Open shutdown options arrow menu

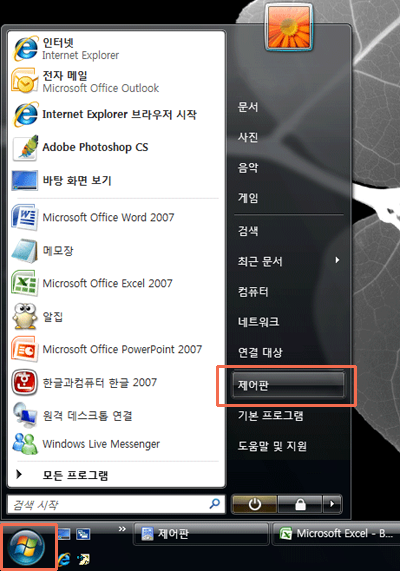(332, 504)
